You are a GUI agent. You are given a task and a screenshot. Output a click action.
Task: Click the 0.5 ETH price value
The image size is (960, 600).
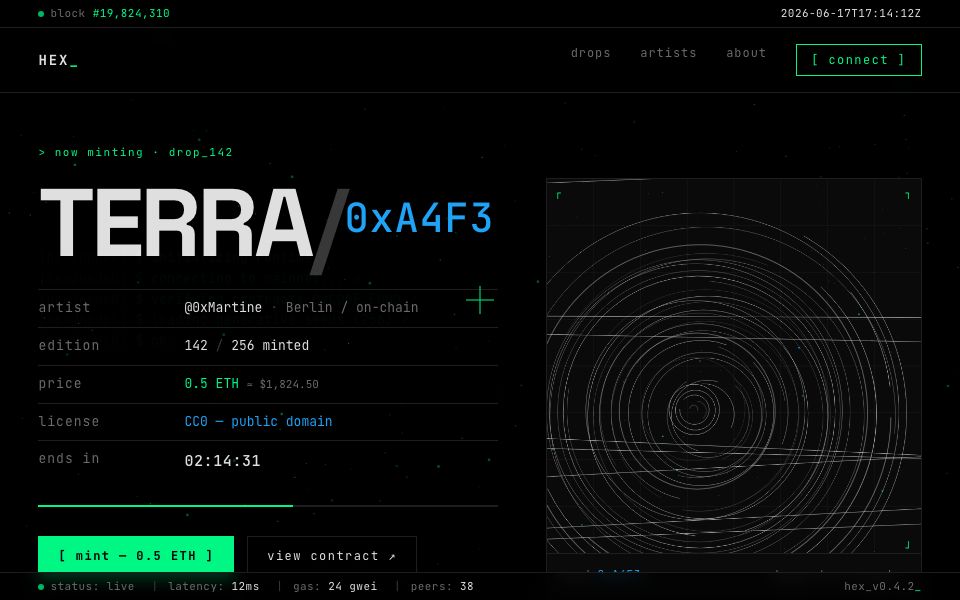(x=212, y=383)
